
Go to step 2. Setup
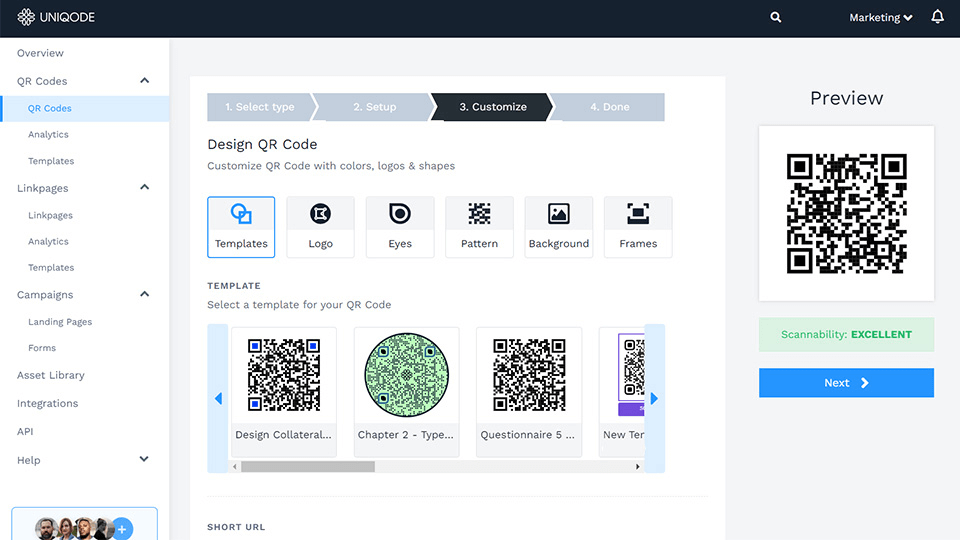coord(374,107)
